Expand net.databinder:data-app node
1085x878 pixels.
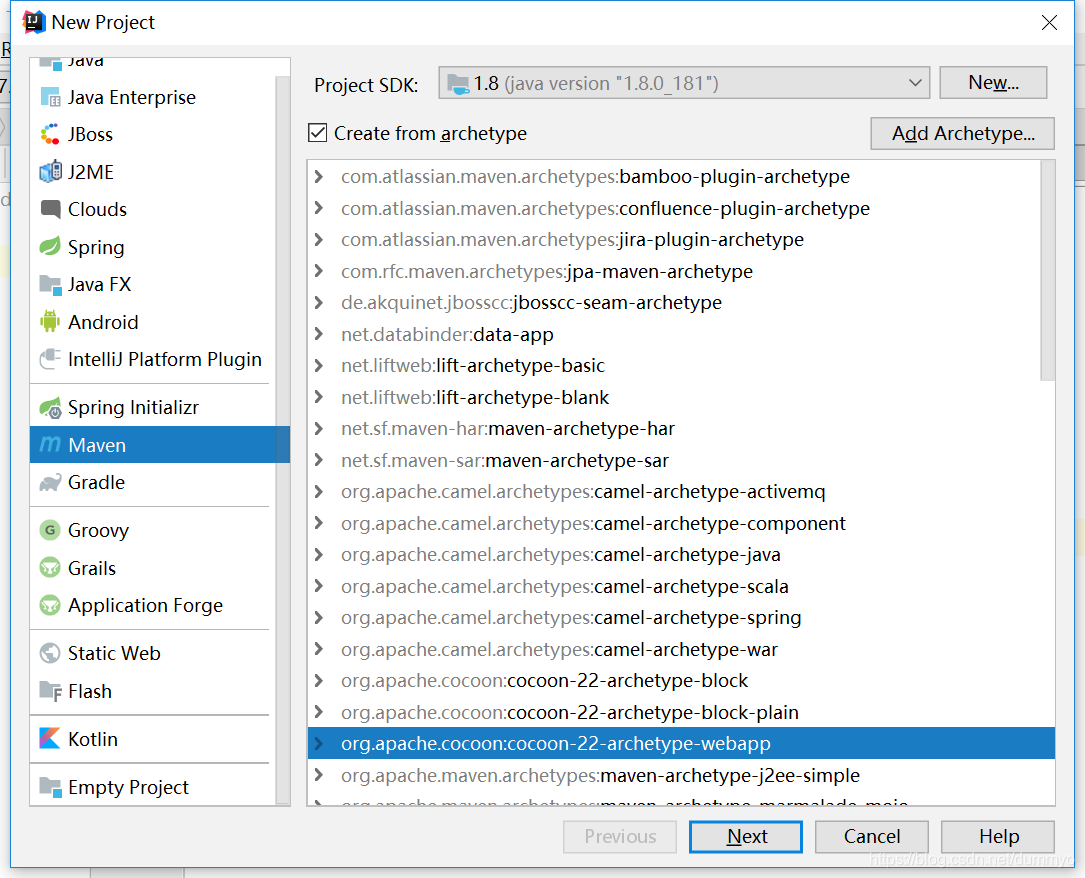(318, 333)
